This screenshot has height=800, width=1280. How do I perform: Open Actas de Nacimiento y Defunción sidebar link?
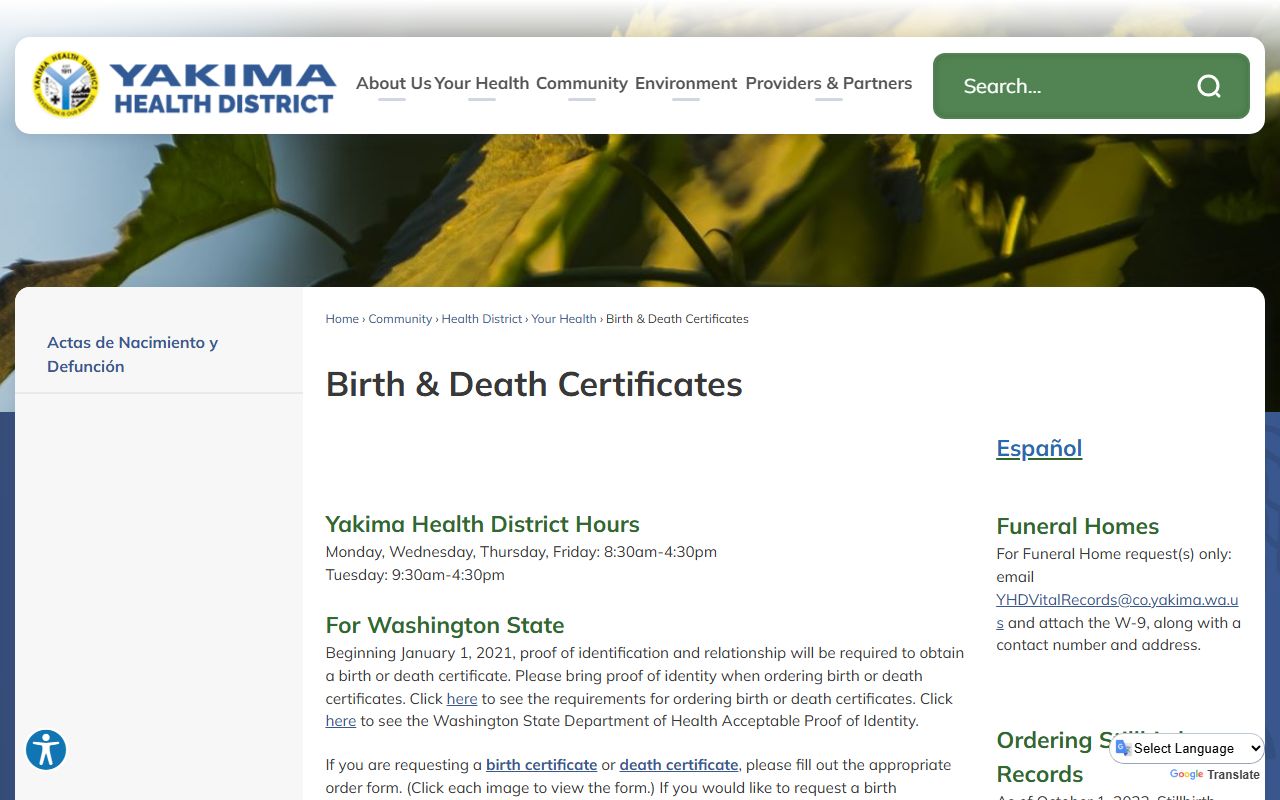point(132,354)
